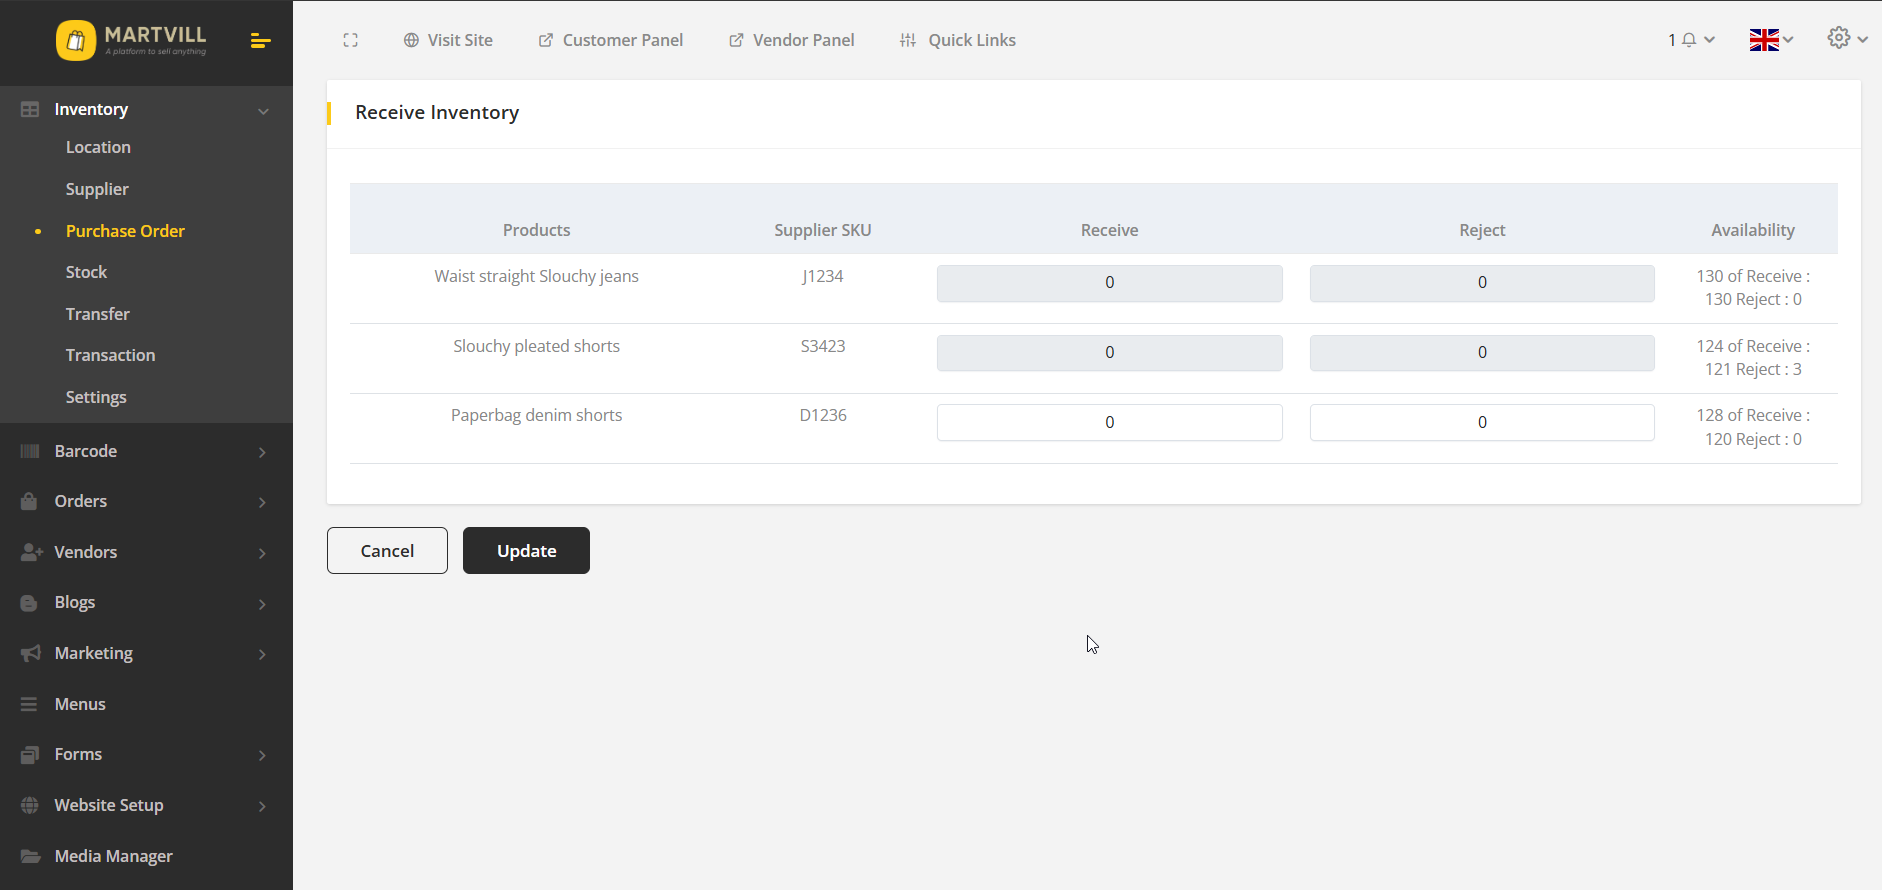Click the fullscreen expand icon
The height and width of the screenshot is (890, 1882).
point(350,40)
